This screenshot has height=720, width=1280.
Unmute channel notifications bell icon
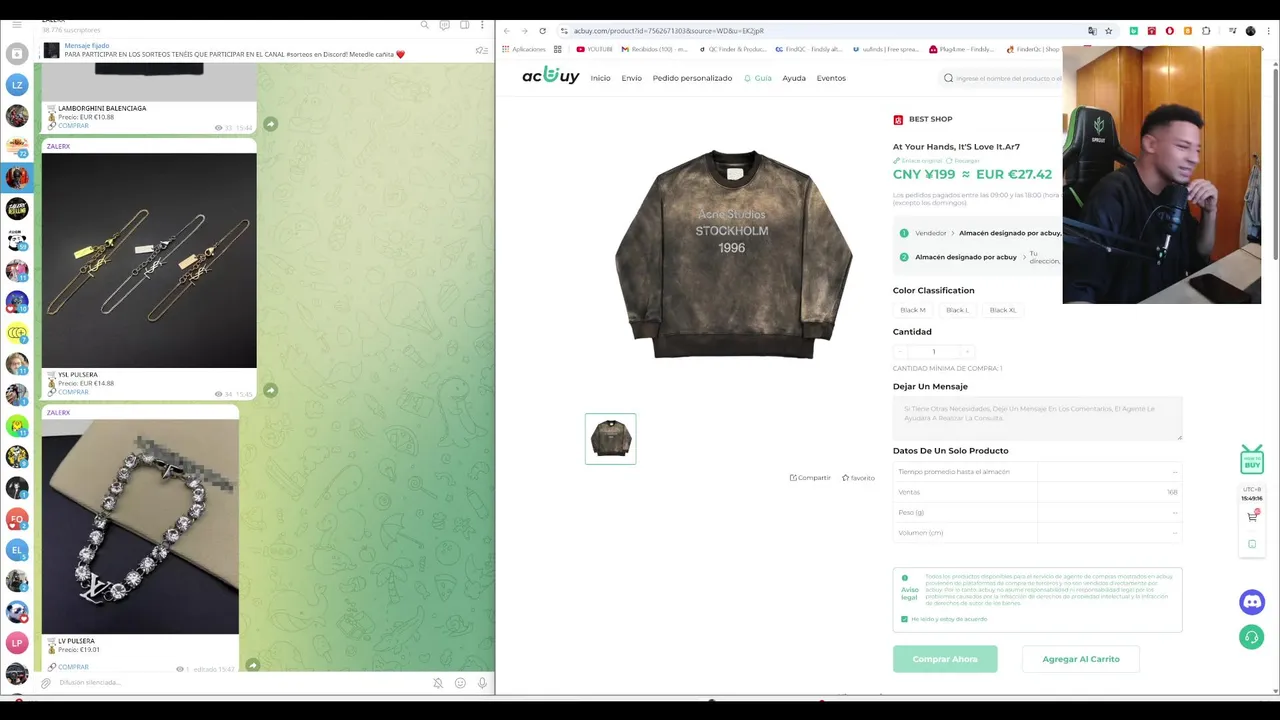click(x=438, y=683)
